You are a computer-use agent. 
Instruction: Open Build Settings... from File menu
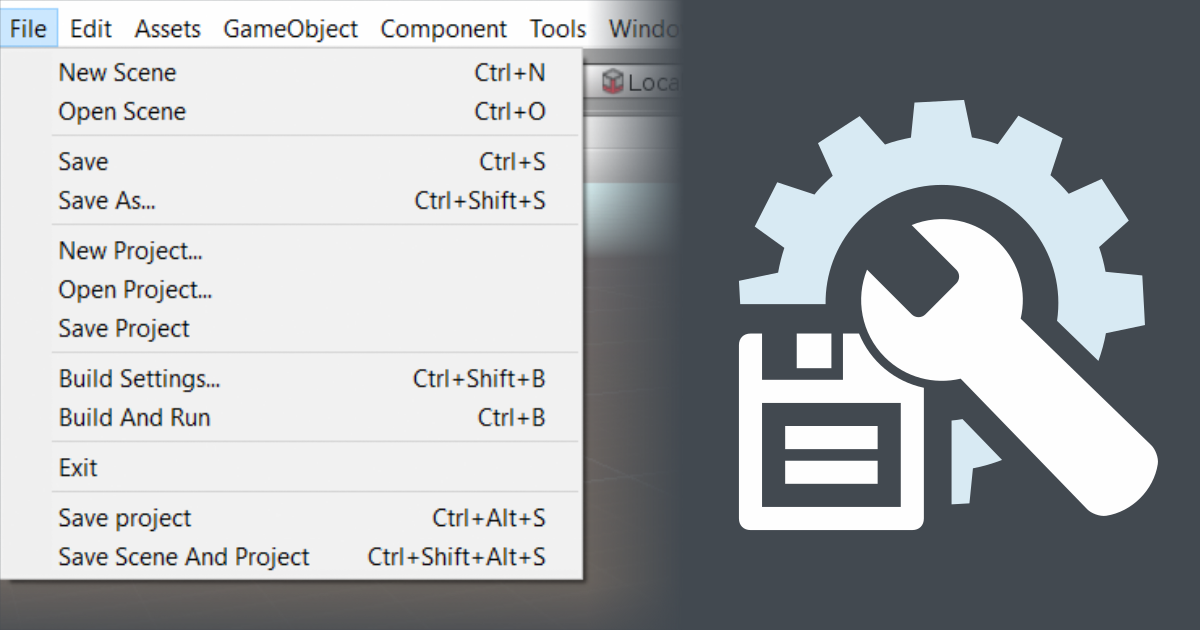click(x=140, y=379)
